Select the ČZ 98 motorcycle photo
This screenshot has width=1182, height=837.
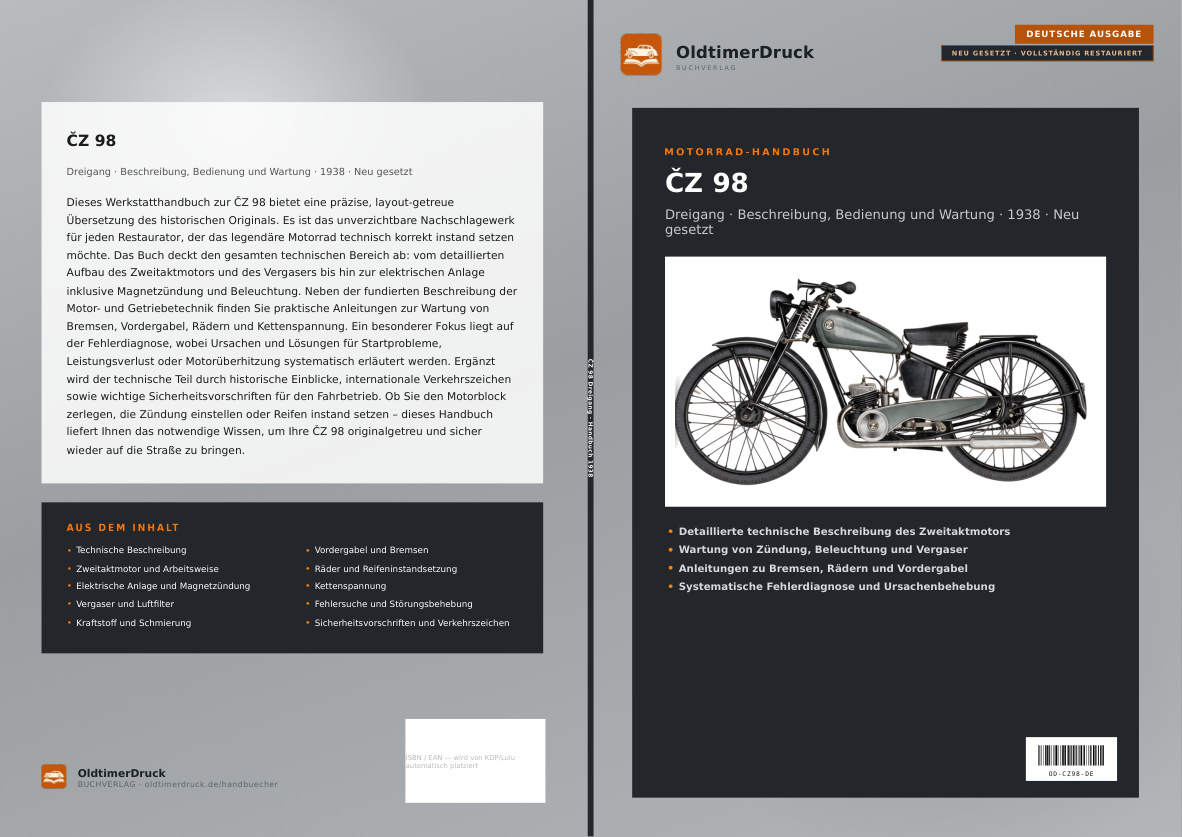point(885,382)
